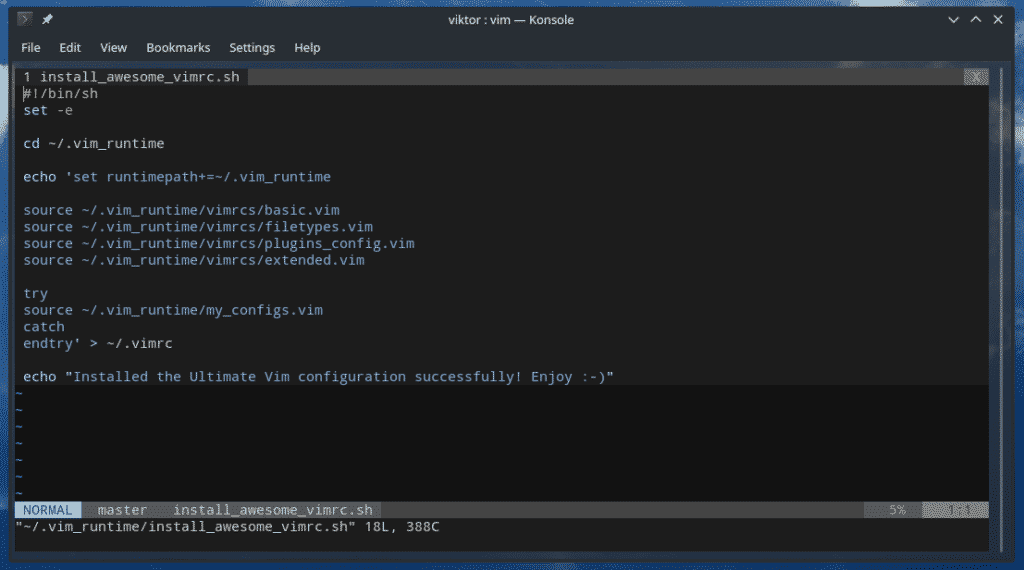Click the 18L, 388C file info message

tap(402, 527)
